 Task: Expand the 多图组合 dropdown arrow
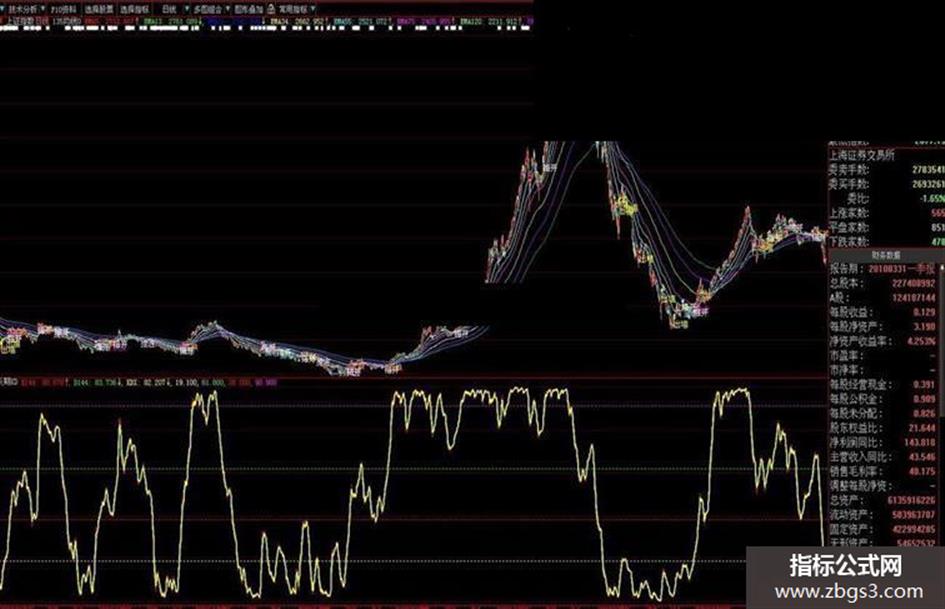tap(228, 9)
